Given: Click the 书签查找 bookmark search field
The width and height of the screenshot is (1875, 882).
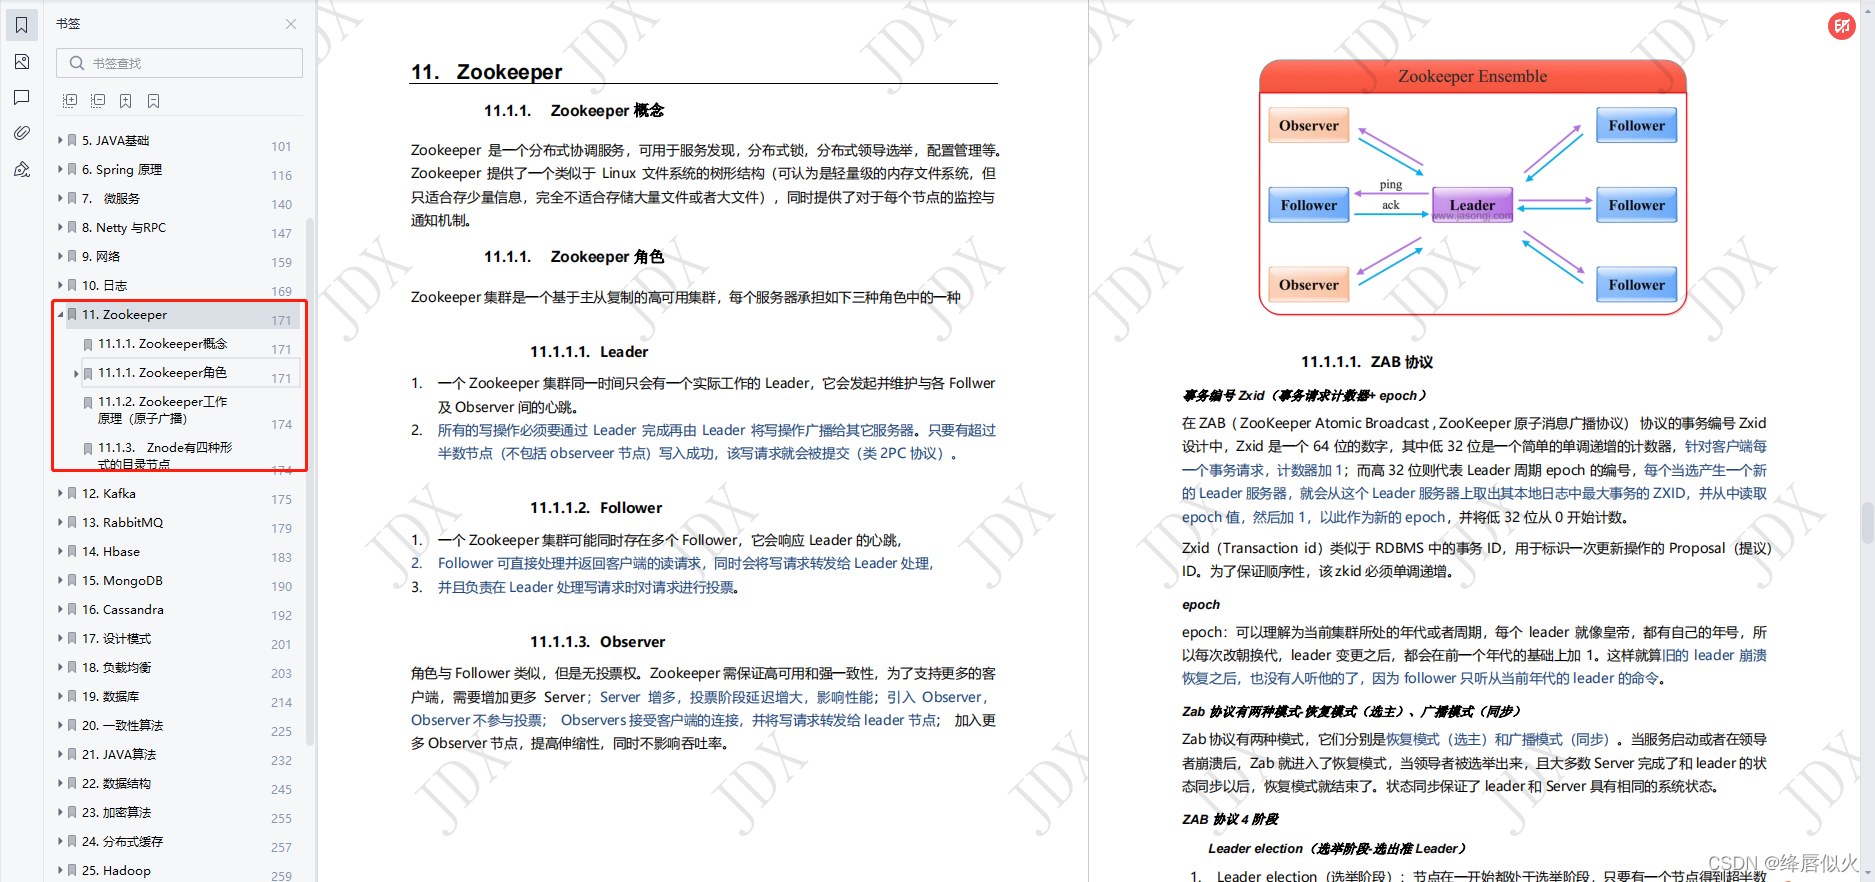Looking at the screenshot, I should [179, 63].
